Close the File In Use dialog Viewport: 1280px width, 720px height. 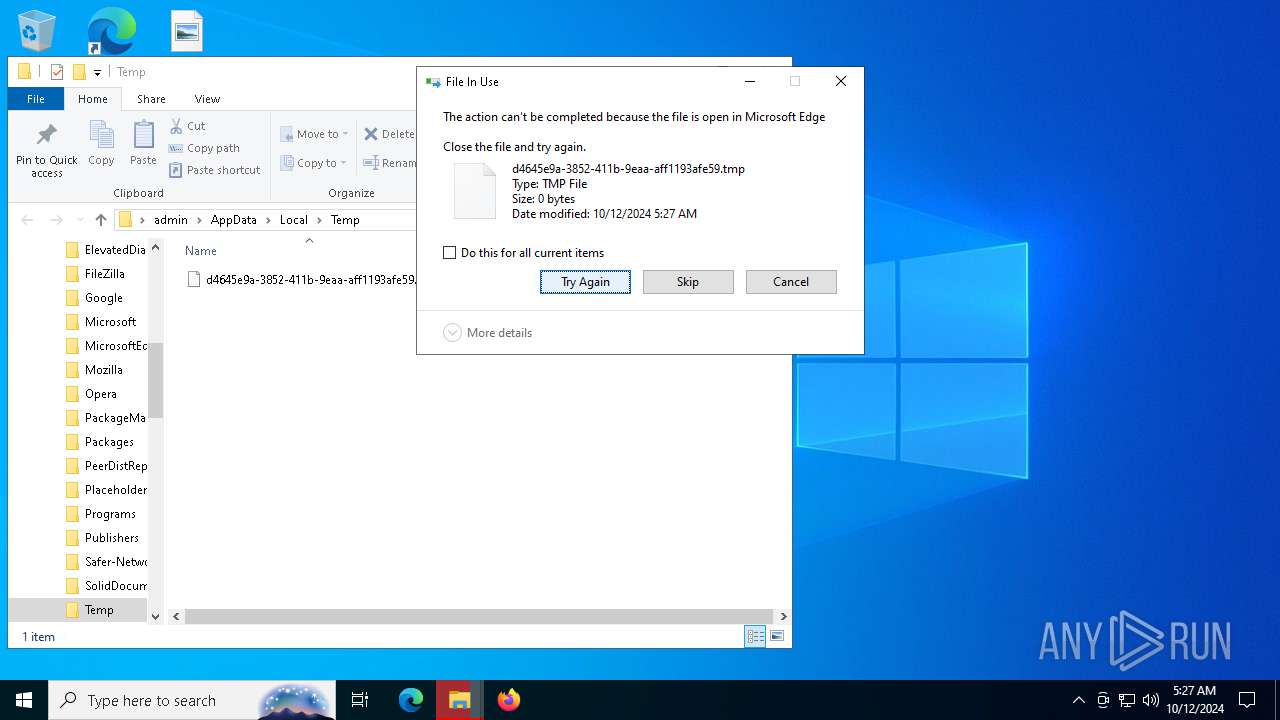[x=841, y=82]
